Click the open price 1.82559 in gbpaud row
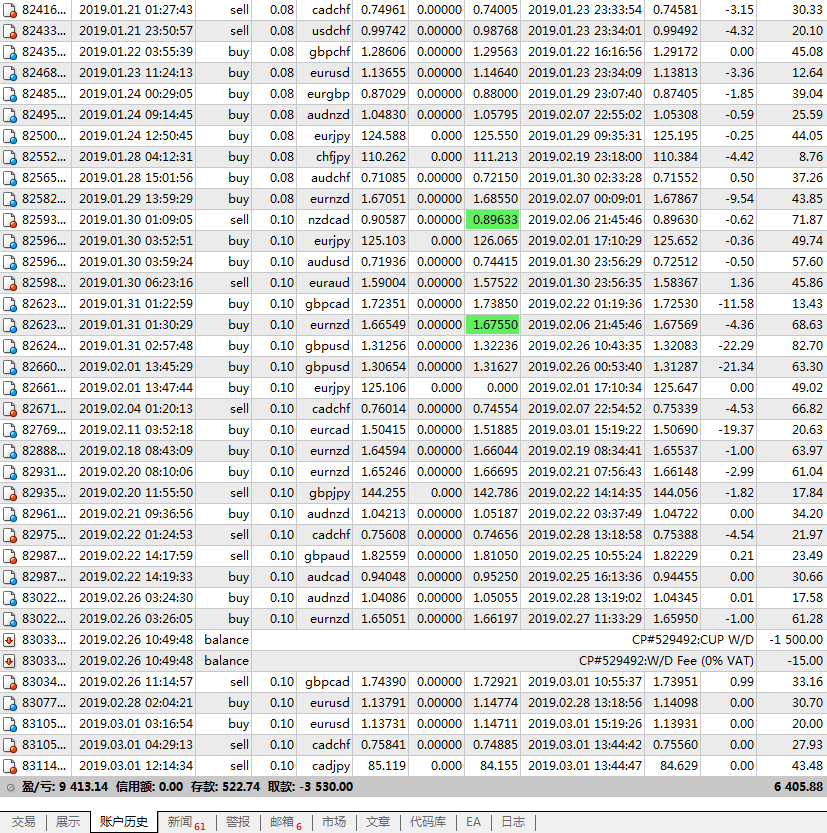 [383, 556]
